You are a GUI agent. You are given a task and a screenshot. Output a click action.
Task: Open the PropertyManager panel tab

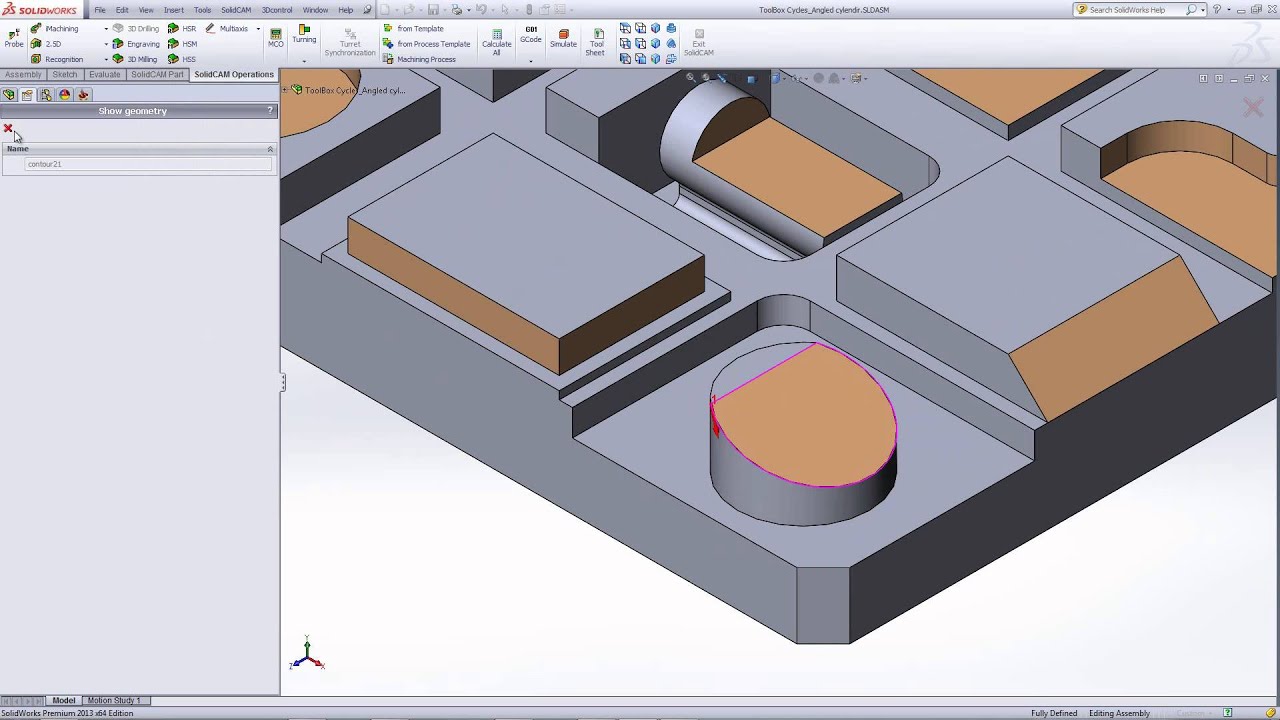click(28, 95)
